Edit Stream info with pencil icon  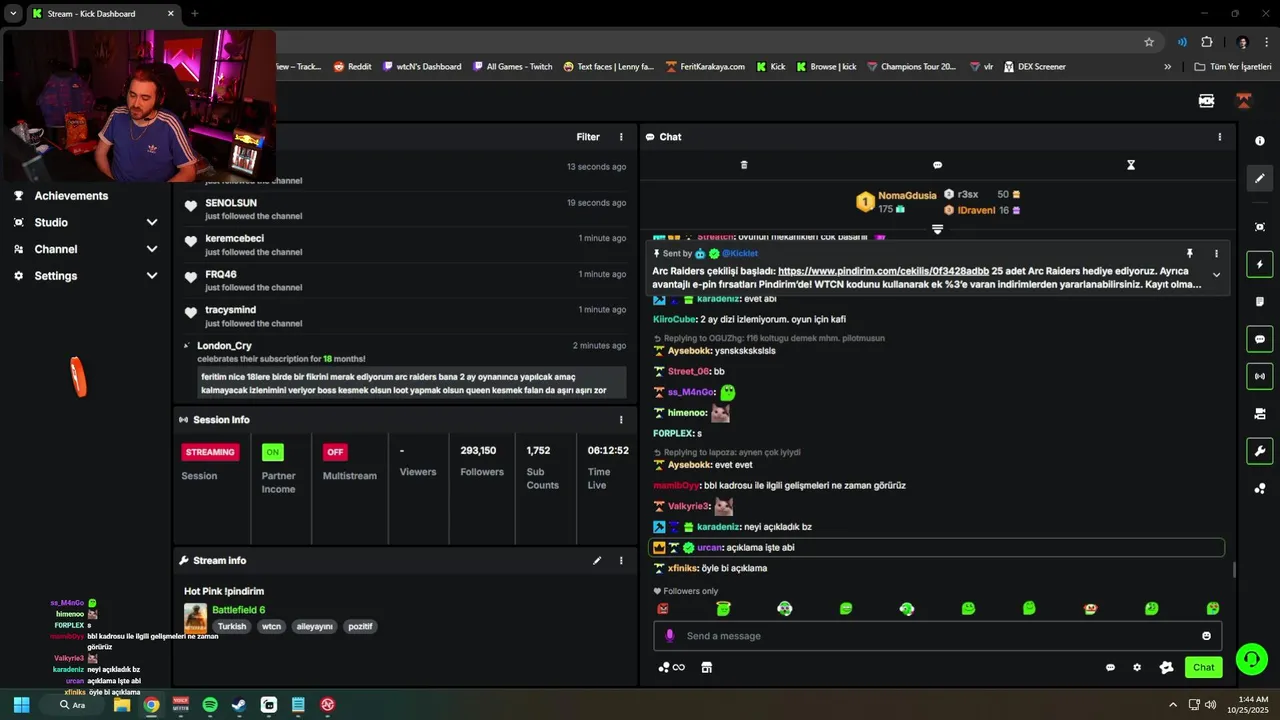click(597, 561)
